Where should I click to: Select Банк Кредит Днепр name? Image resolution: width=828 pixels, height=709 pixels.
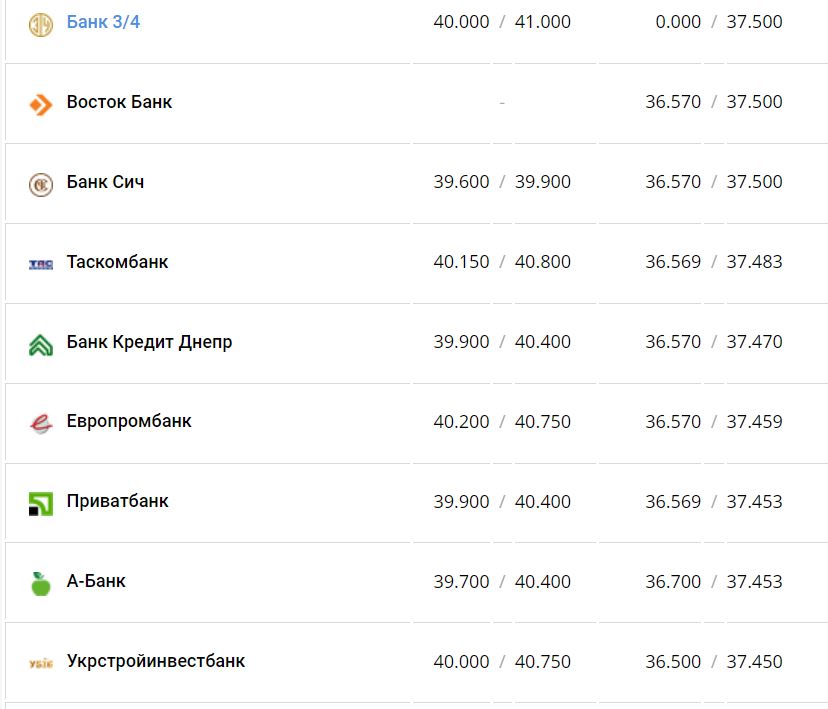pyautogui.click(x=149, y=342)
